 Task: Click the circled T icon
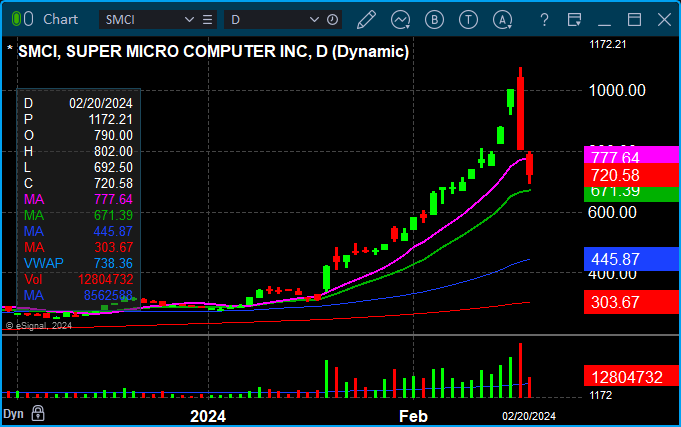[468, 20]
